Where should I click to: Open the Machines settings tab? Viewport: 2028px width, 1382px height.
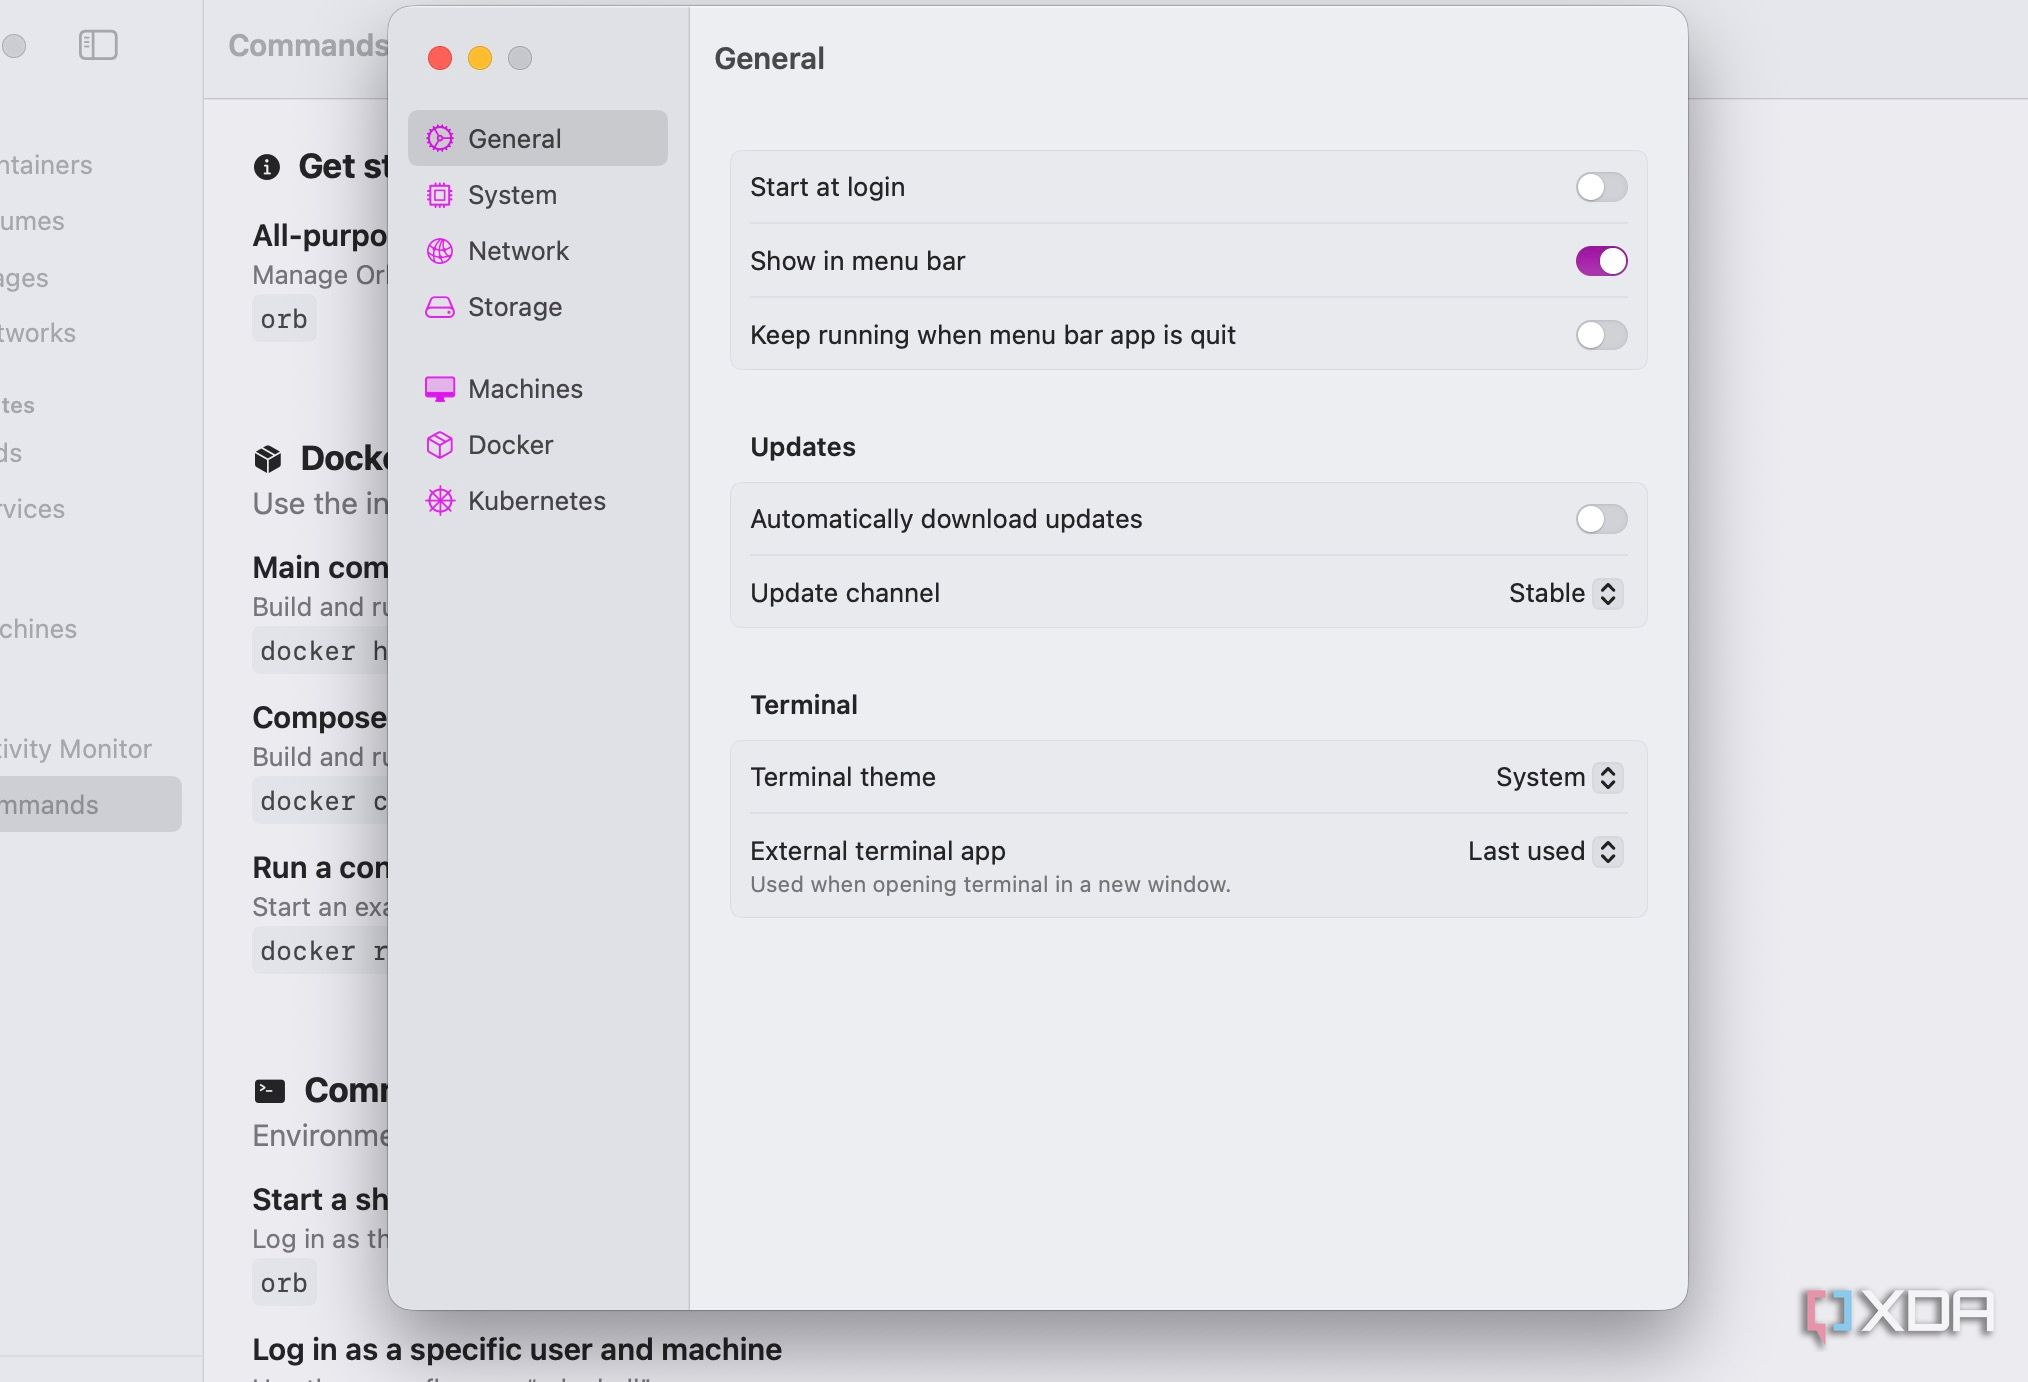[538, 389]
